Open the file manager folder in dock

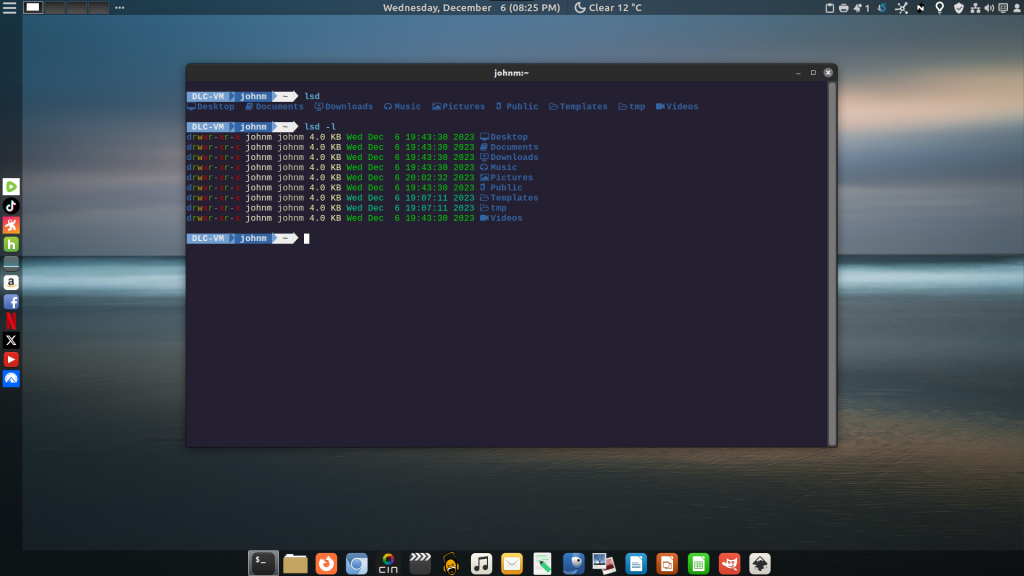[x=295, y=564]
